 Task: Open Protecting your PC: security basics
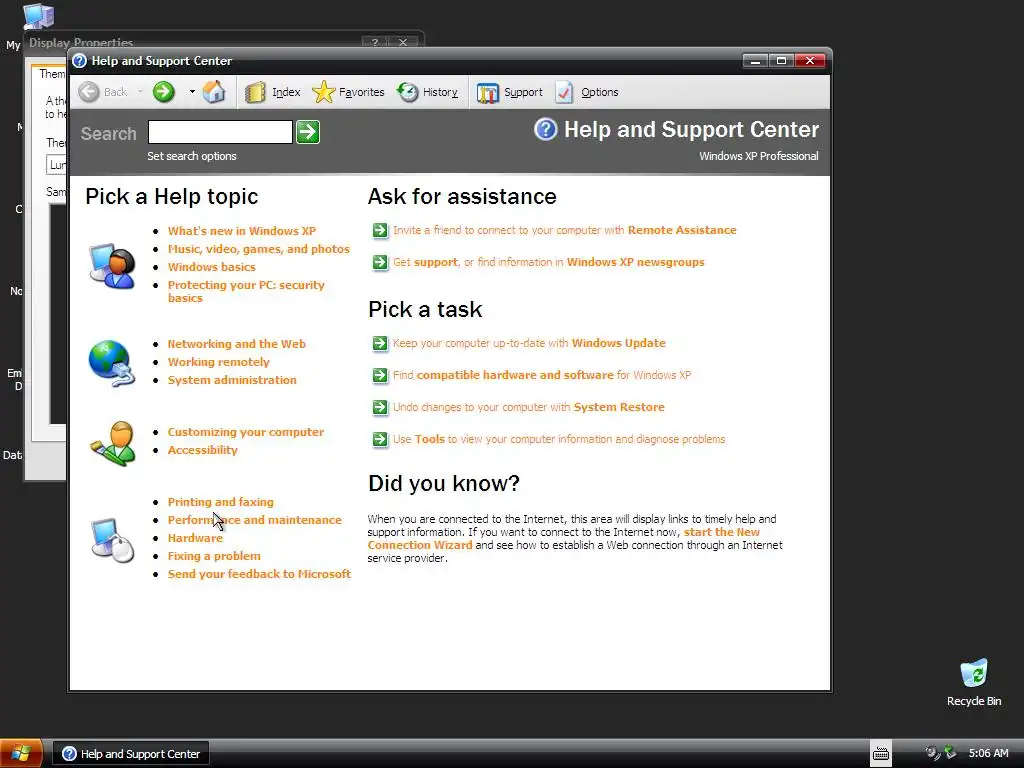coord(246,291)
